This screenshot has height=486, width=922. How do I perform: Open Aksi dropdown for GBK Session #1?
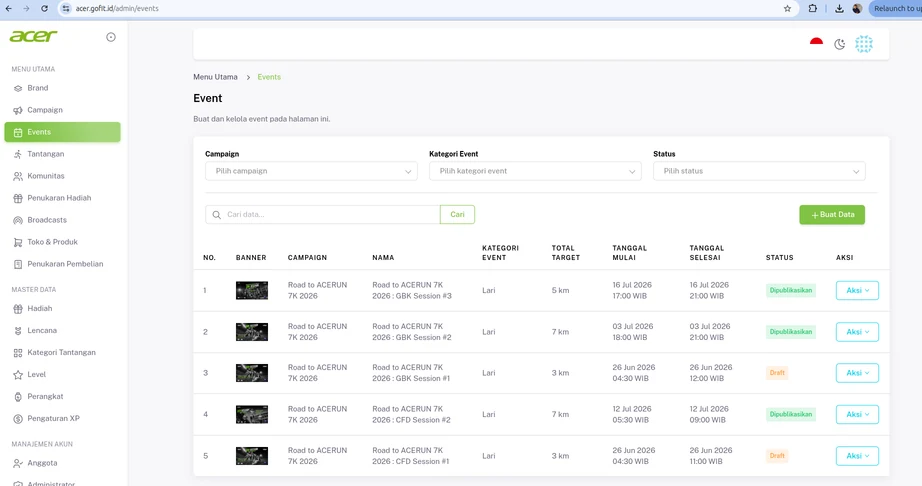[857, 373]
